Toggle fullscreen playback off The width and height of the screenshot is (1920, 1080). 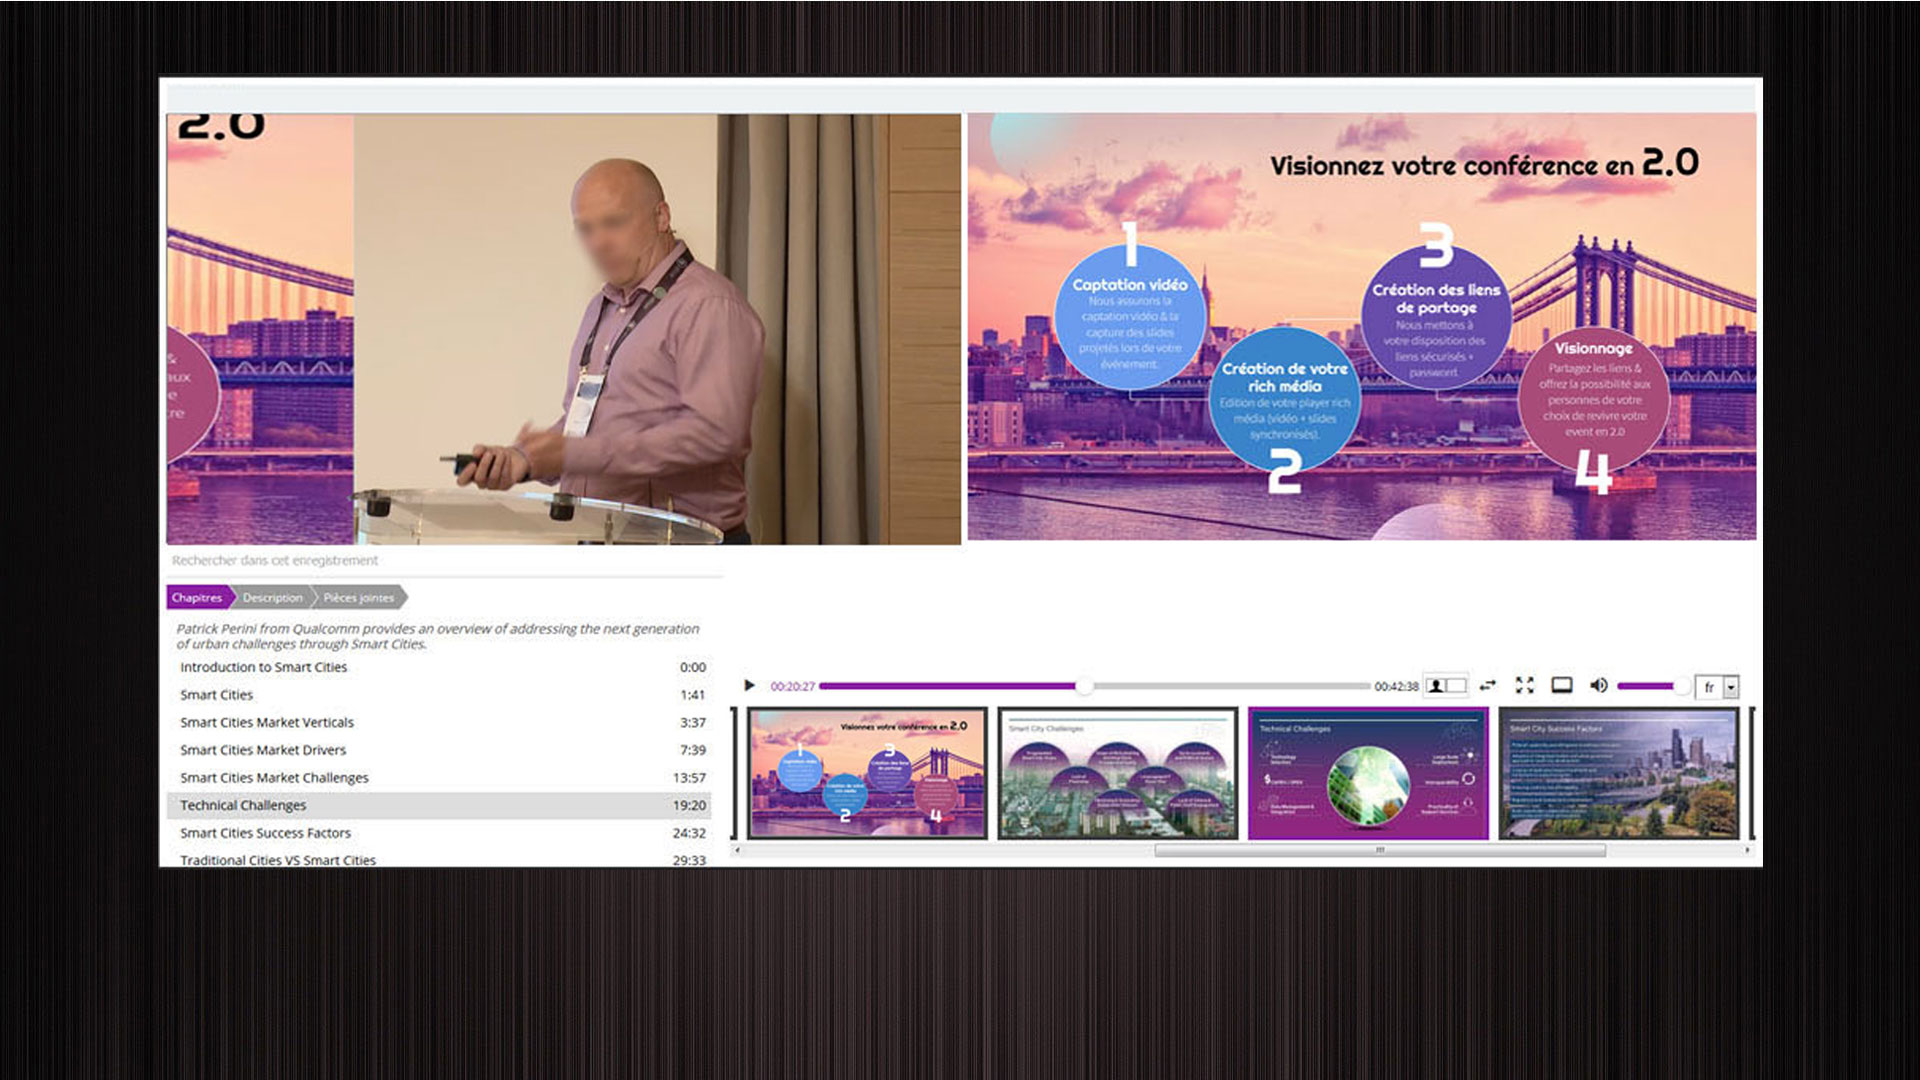pyautogui.click(x=1524, y=686)
